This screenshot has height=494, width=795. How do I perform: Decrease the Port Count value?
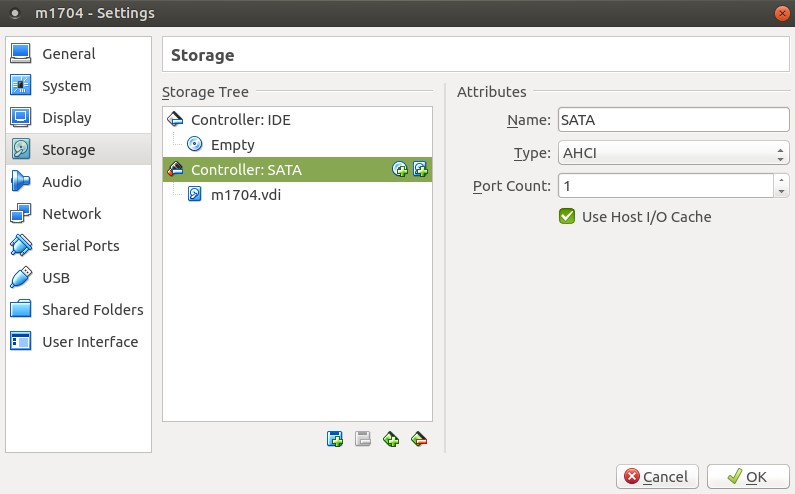point(781,192)
